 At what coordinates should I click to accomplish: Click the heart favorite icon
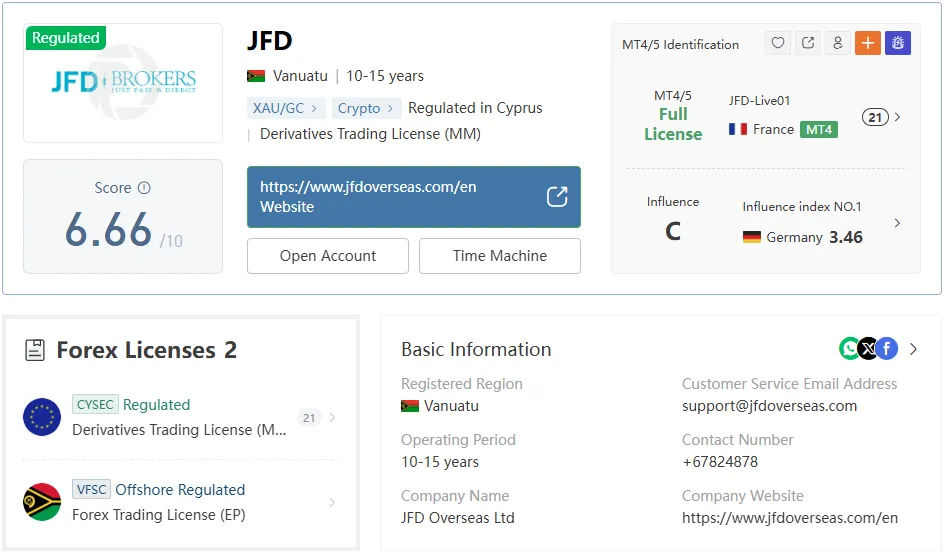(x=778, y=43)
